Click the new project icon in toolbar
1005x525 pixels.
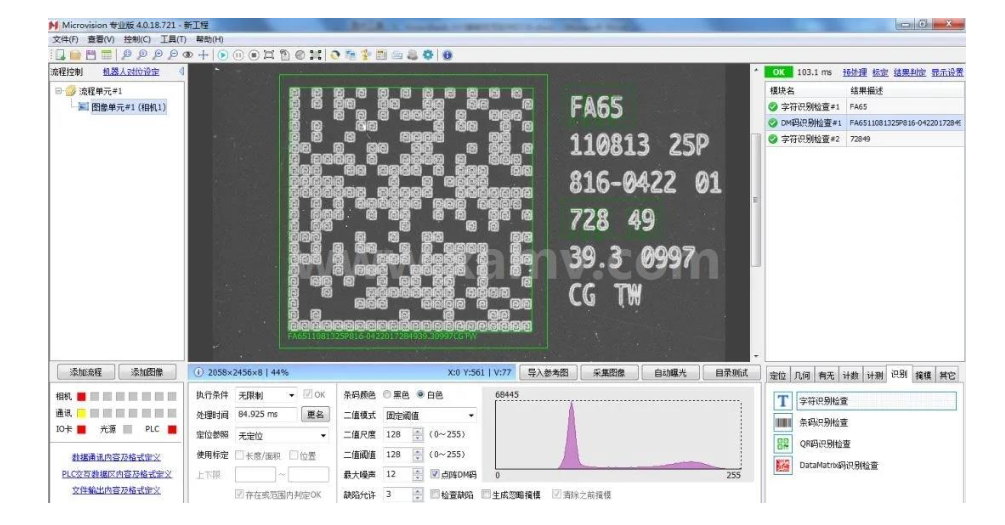(x=60, y=55)
